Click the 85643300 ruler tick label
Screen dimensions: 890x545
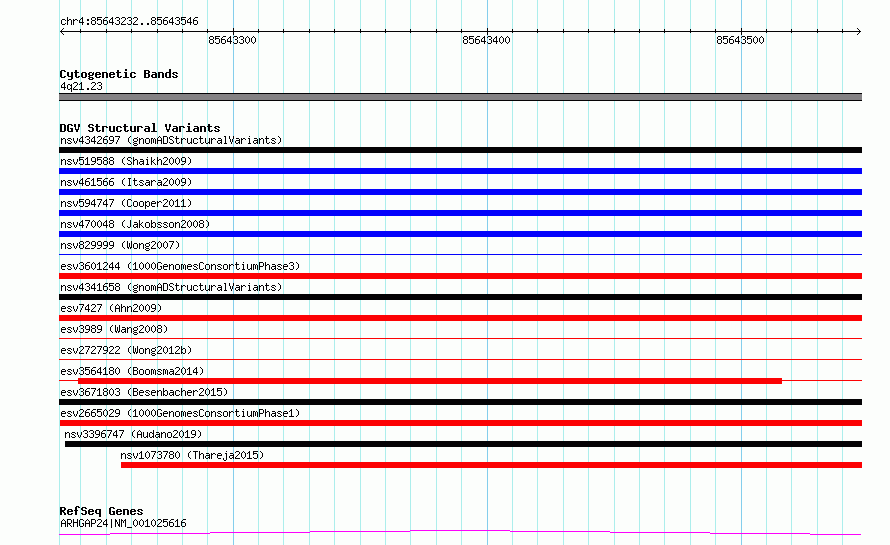click(232, 40)
